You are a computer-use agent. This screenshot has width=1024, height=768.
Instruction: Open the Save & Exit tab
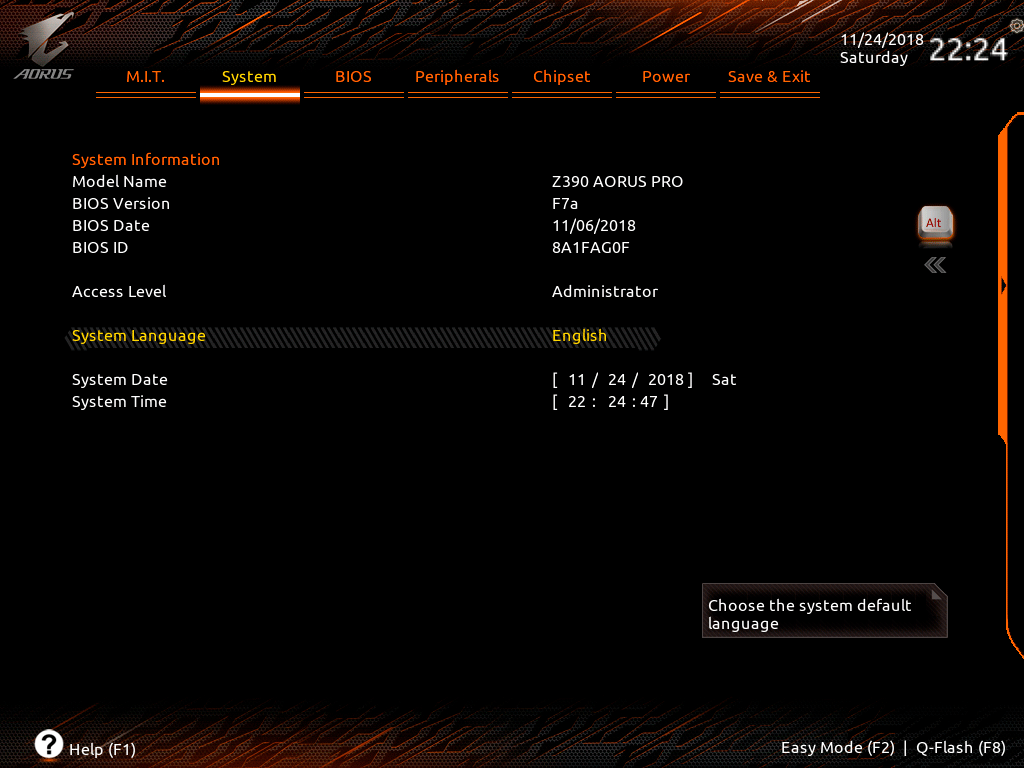point(769,77)
